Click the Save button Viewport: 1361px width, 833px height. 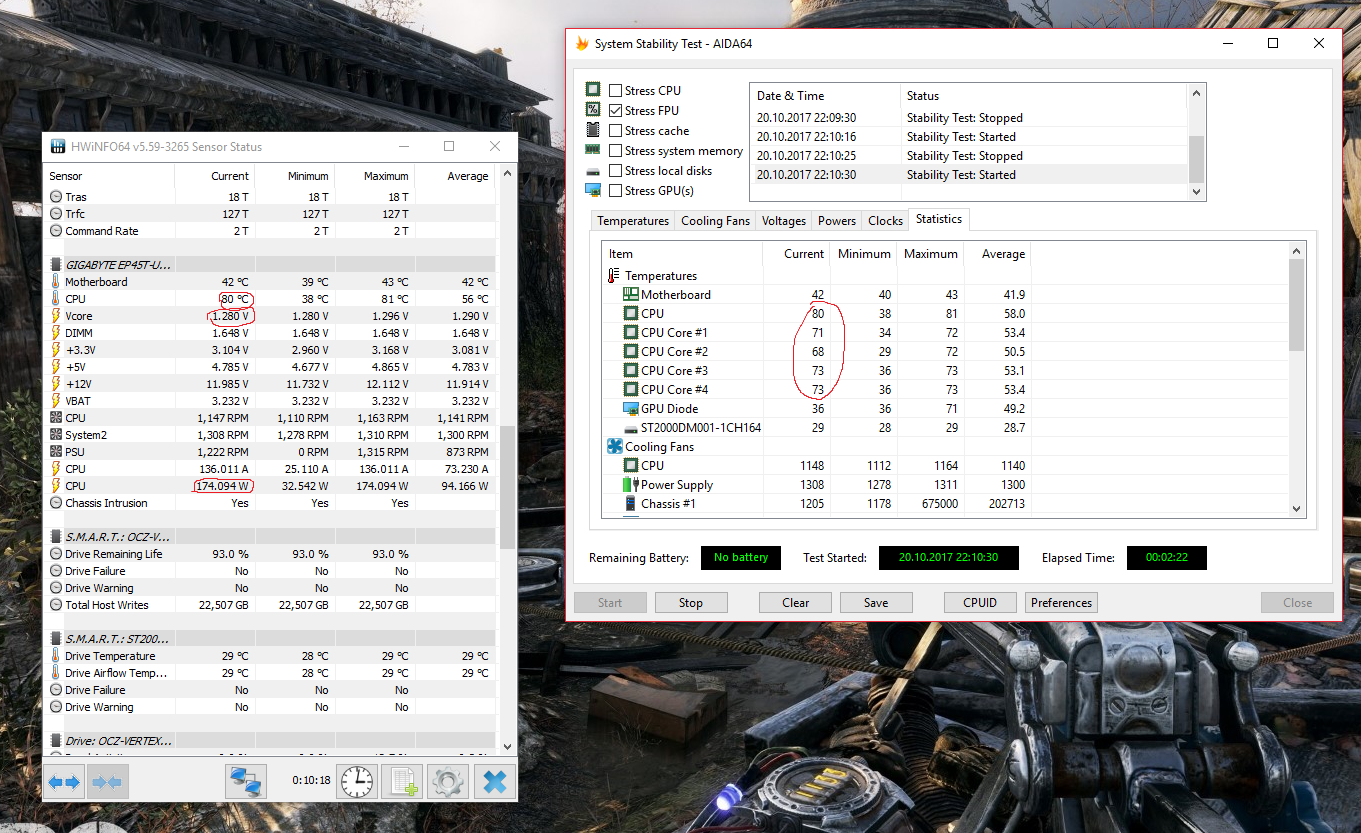tap(876, 603)
